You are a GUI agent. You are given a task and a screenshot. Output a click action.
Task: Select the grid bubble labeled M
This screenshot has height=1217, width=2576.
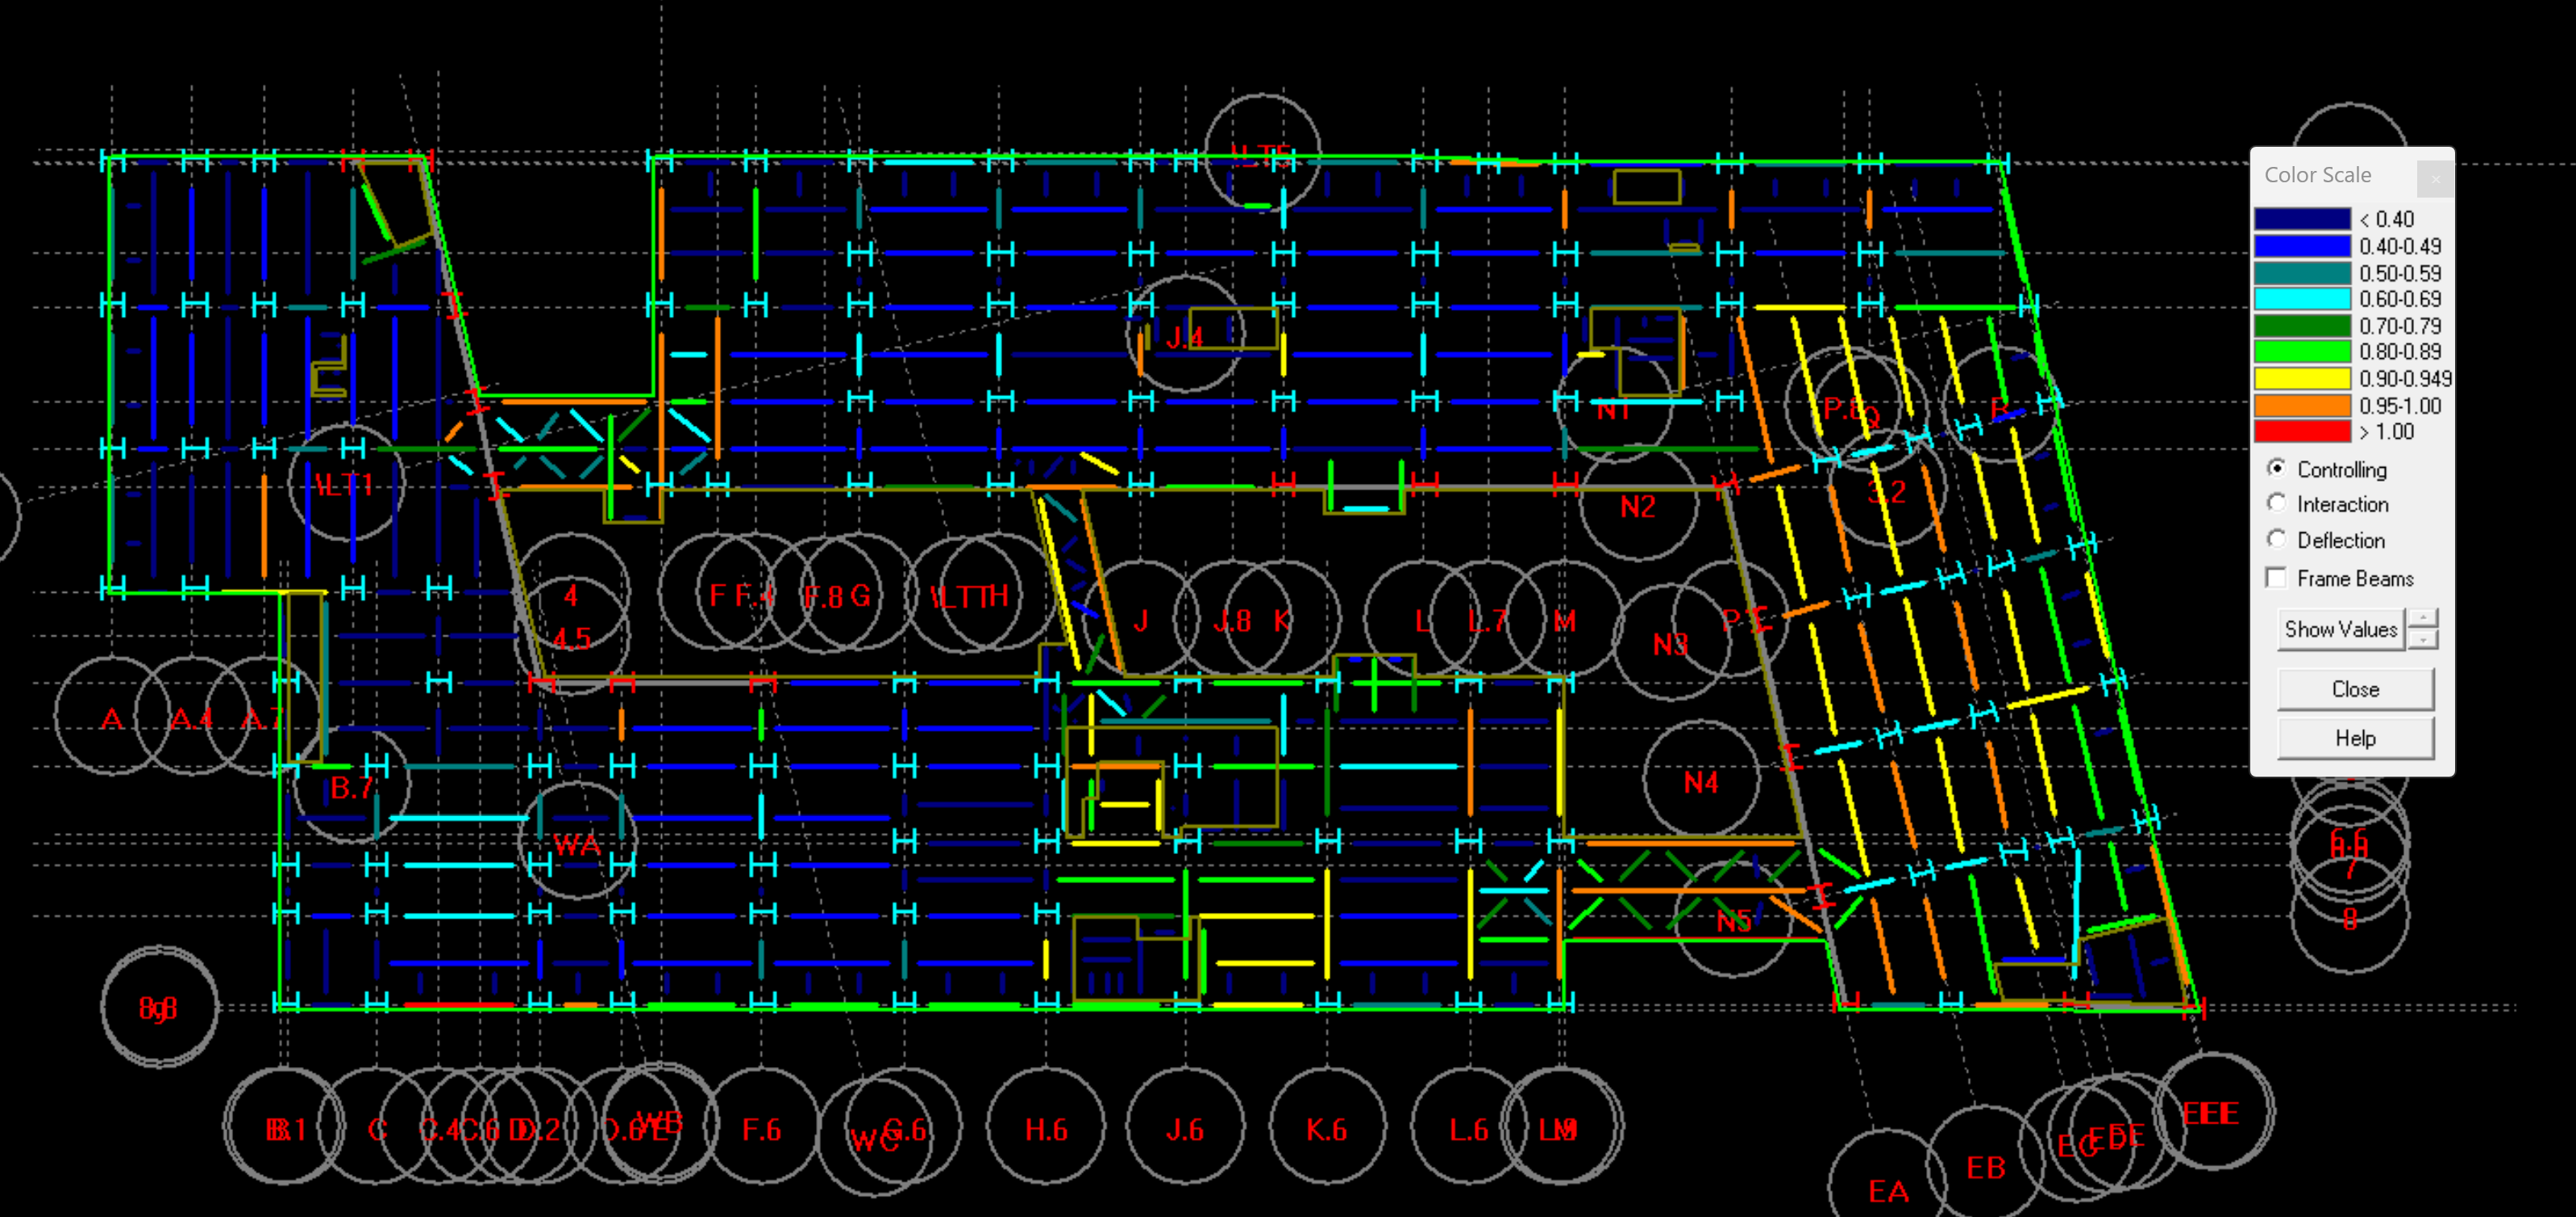click(1565, 620)
